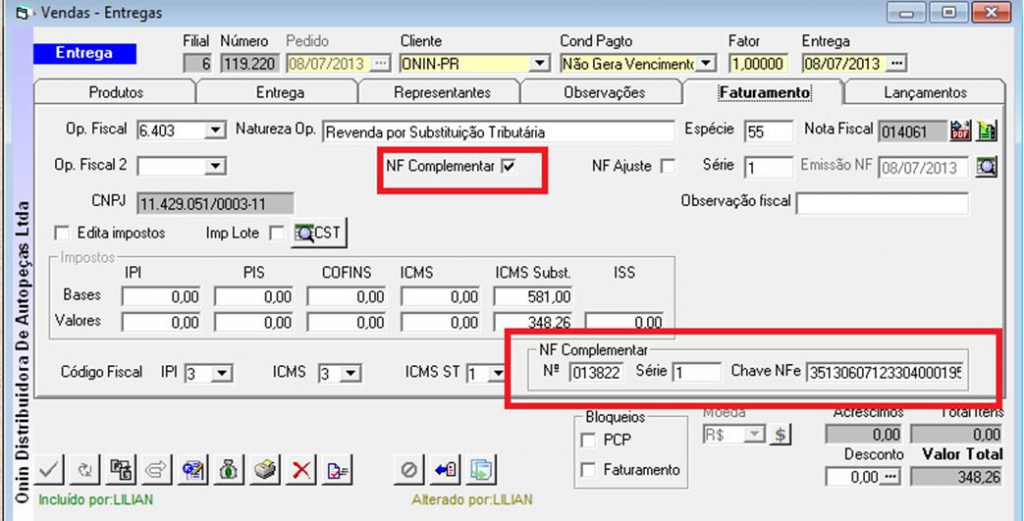Click the edit-note pencil toolbar icon
Image resolution: width=1024 pixels, height=521 pixels.
[193, 469]
